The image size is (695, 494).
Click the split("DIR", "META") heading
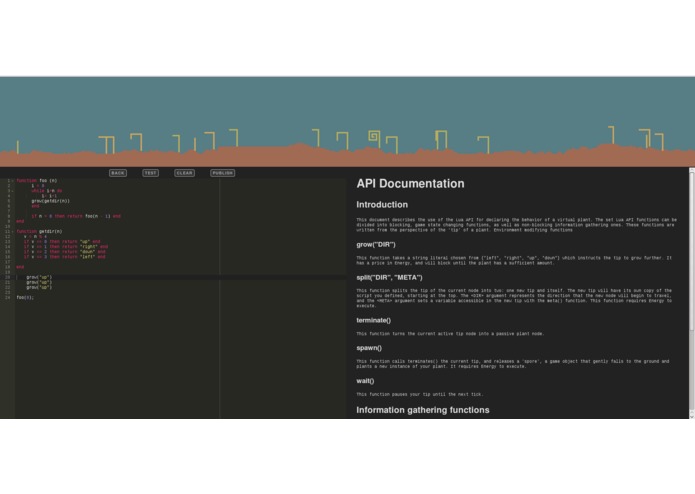pyautogui.click(x=389, y=278)
